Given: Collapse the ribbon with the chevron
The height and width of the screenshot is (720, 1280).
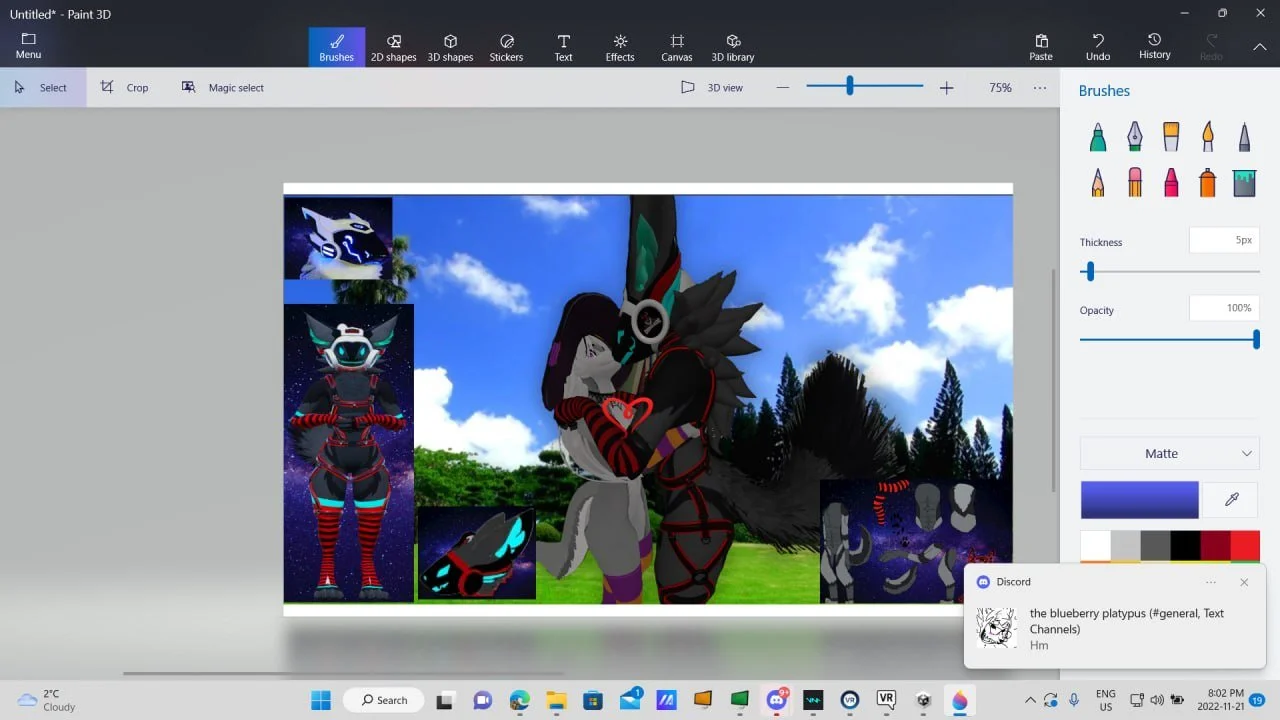Looking at the screenshot, I should (x=1259, y=47).
